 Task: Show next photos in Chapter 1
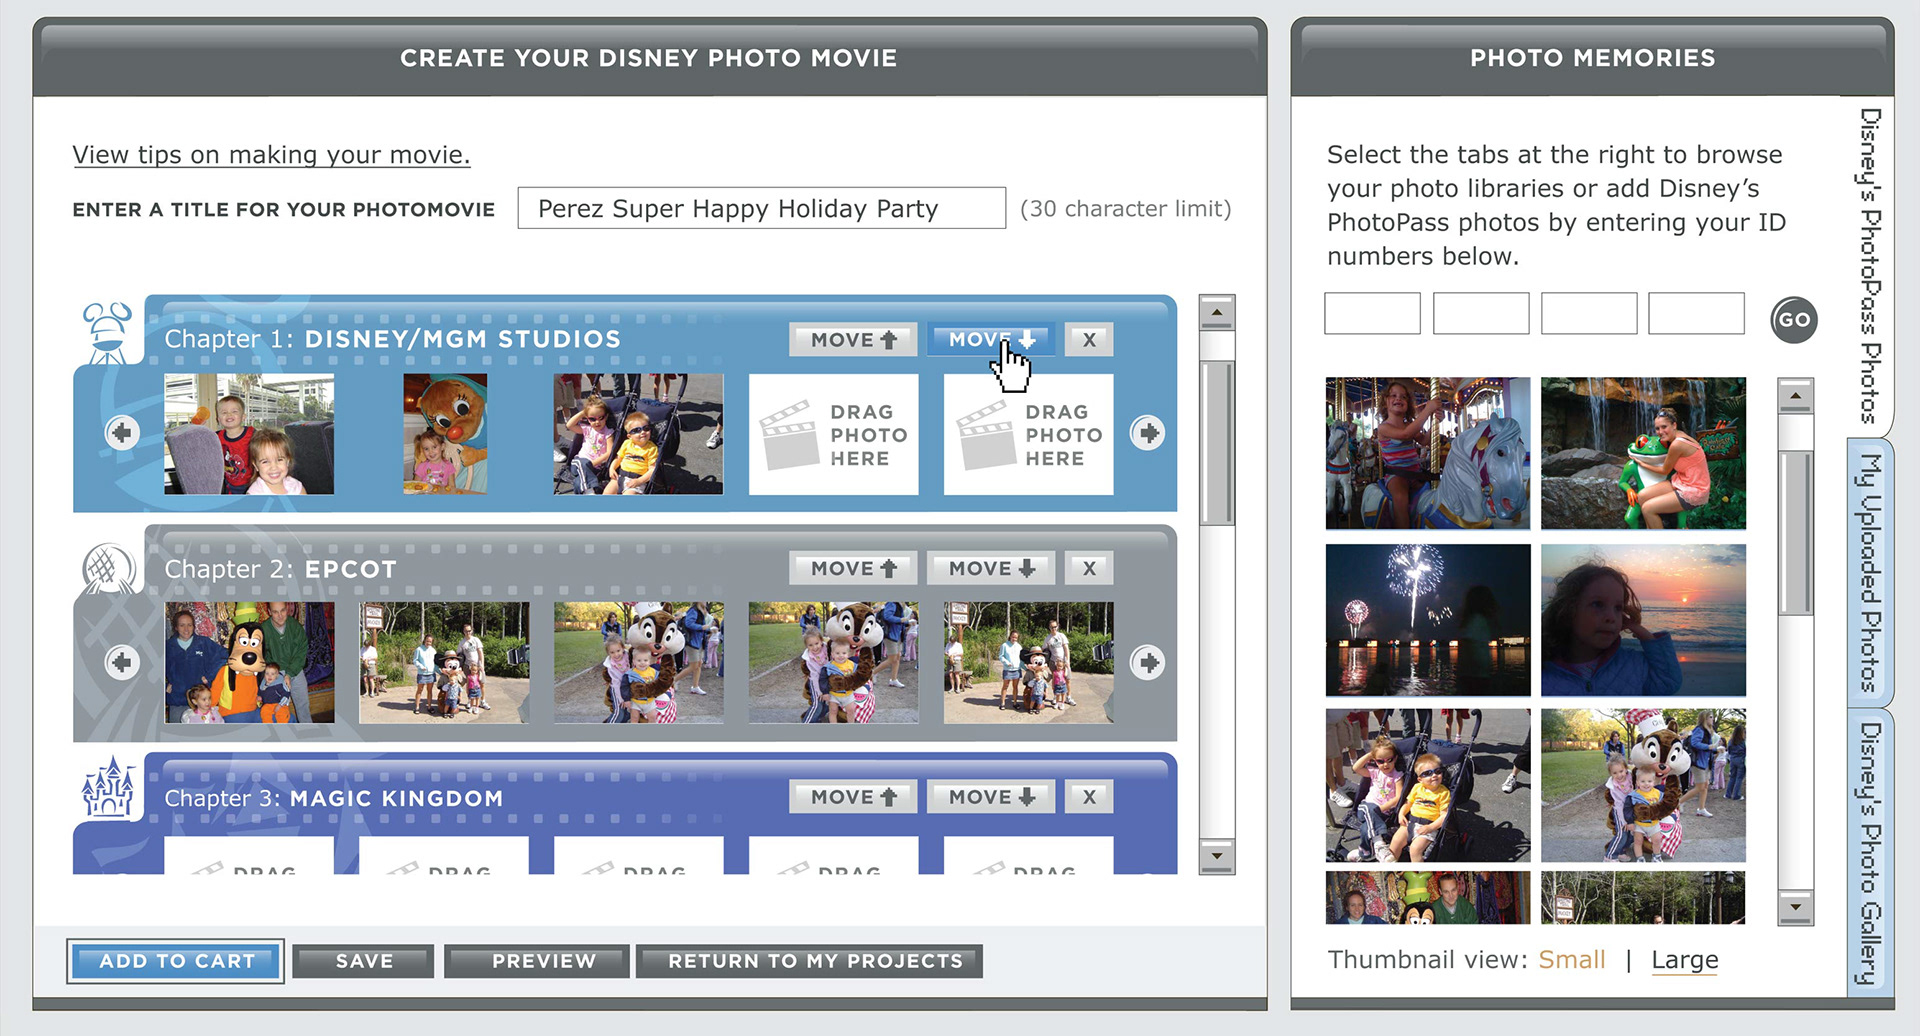point(1147,433)
